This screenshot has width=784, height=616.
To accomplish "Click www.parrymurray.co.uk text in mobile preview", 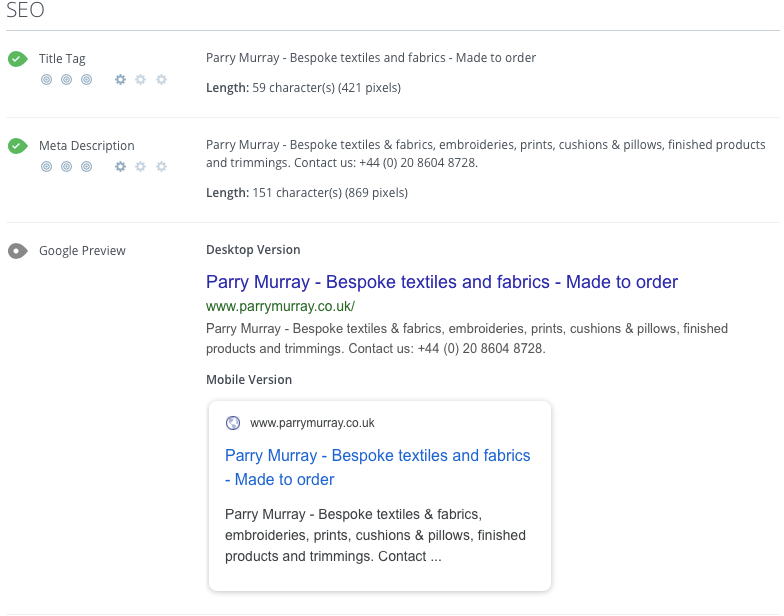I will click(x=312, y=423).
